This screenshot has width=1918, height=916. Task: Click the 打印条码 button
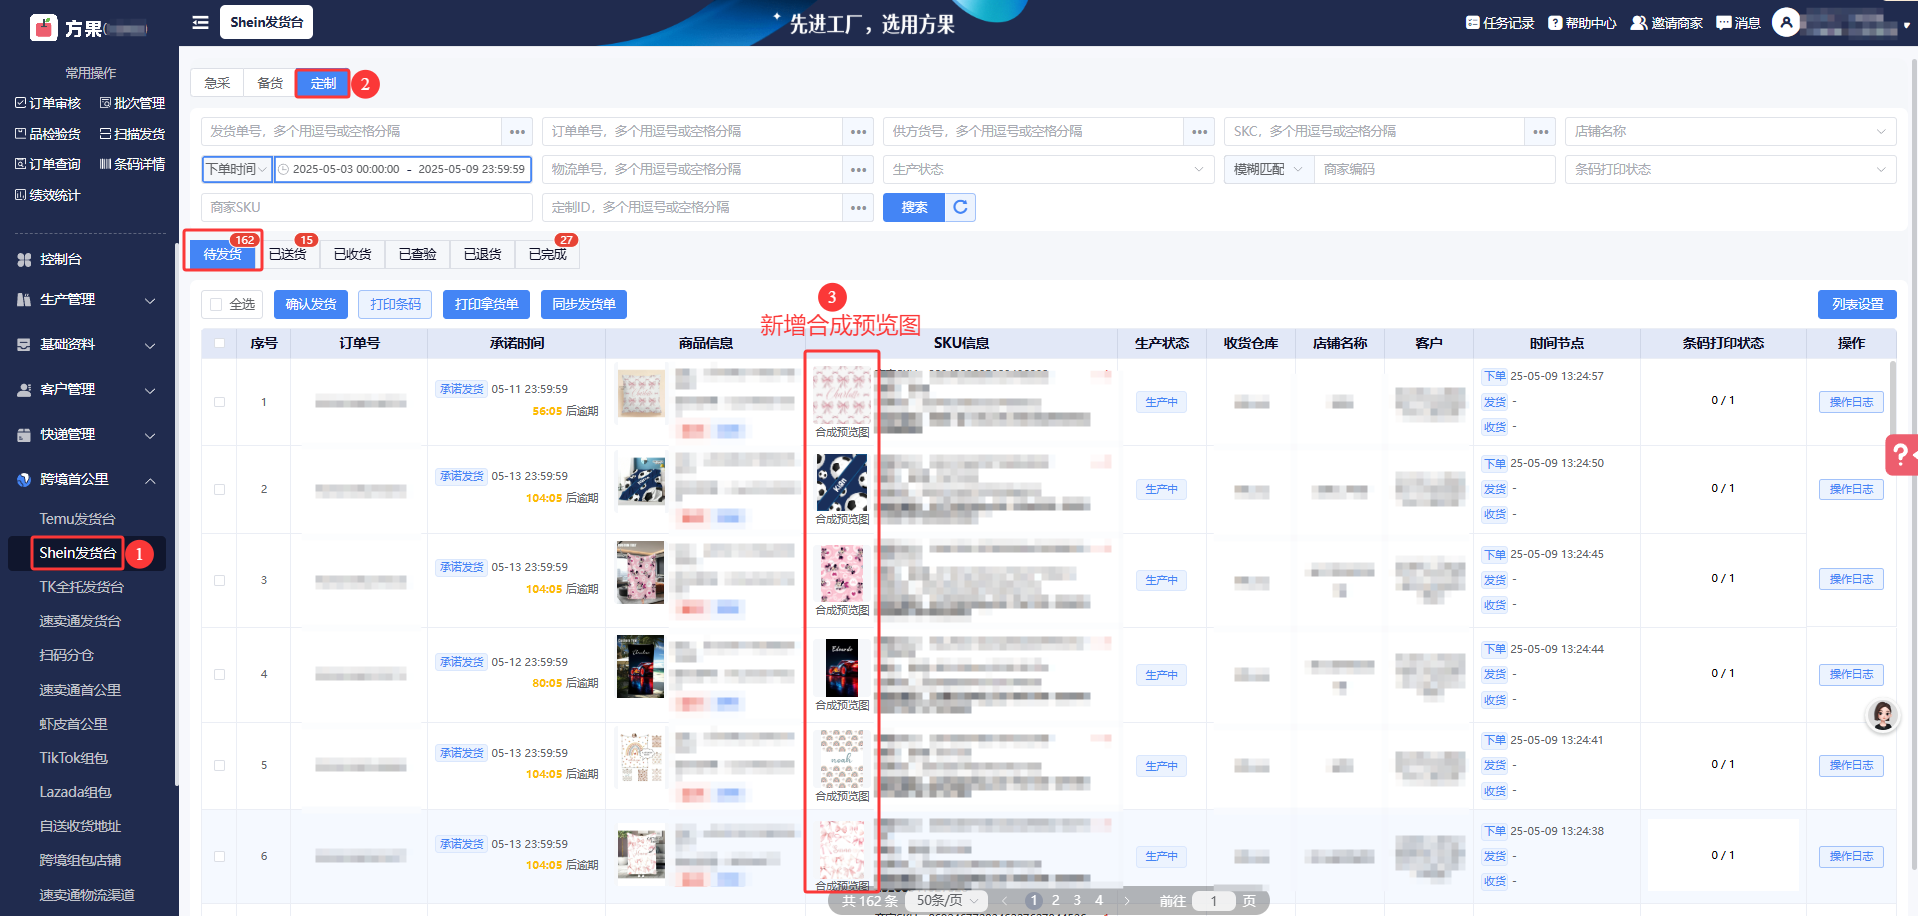click(396, 304)
